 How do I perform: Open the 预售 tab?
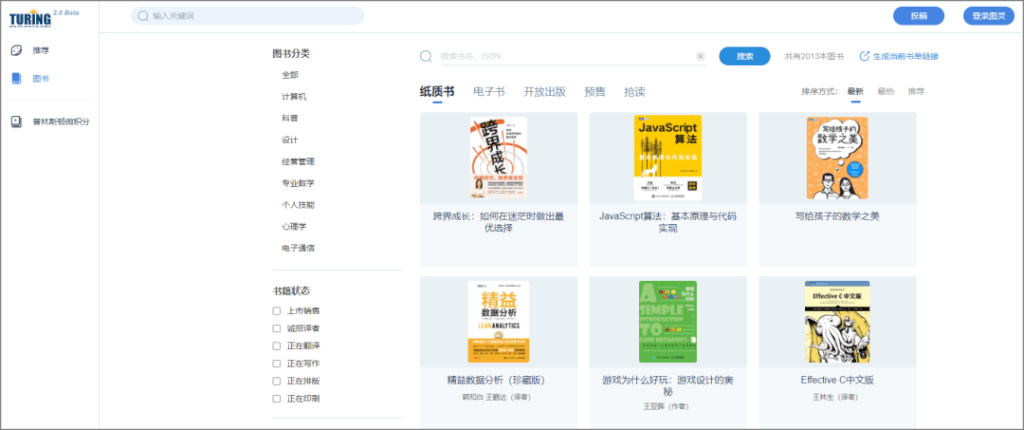point(595,91)
